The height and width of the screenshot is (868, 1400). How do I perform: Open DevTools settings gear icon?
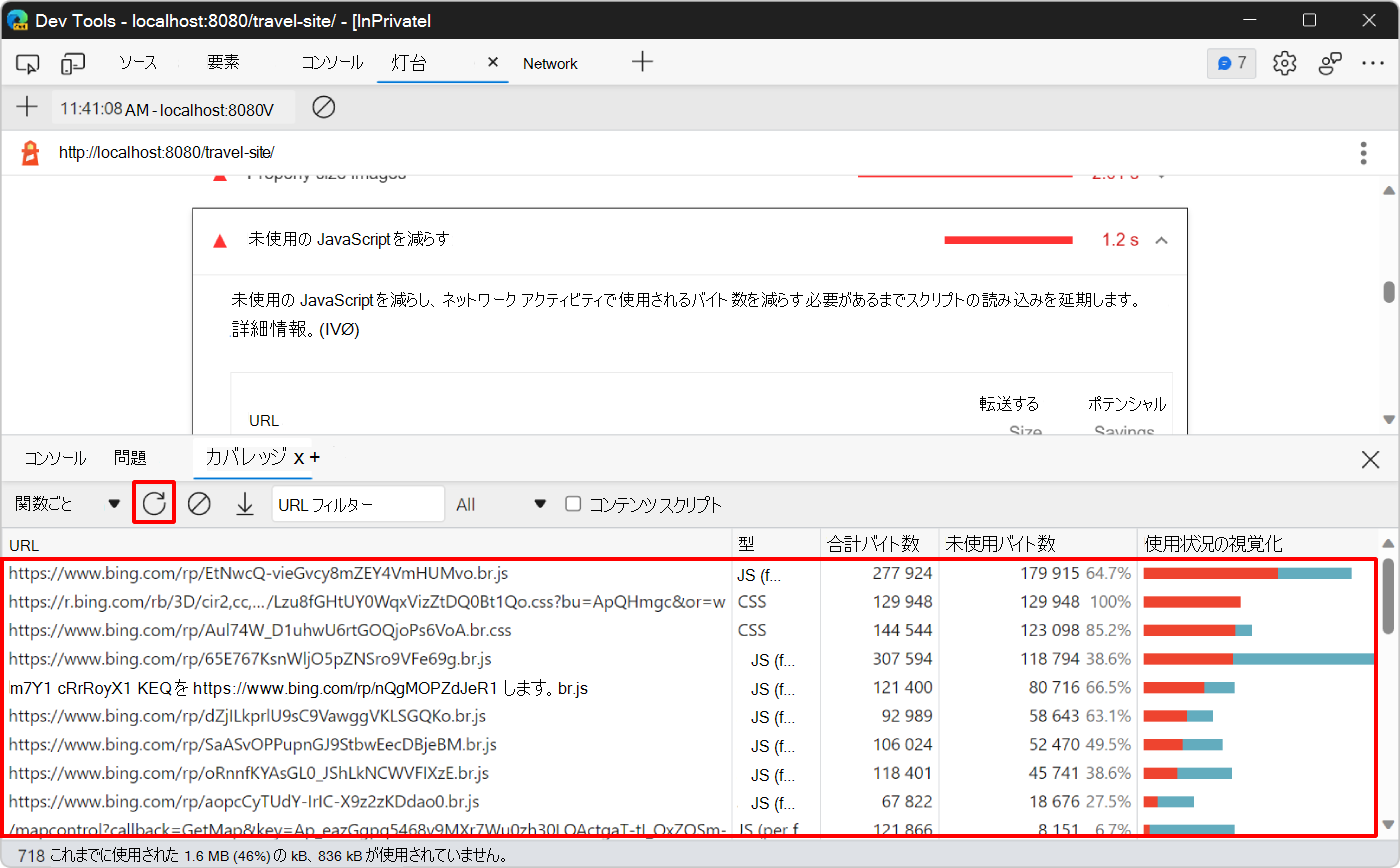pos(1284,62)
